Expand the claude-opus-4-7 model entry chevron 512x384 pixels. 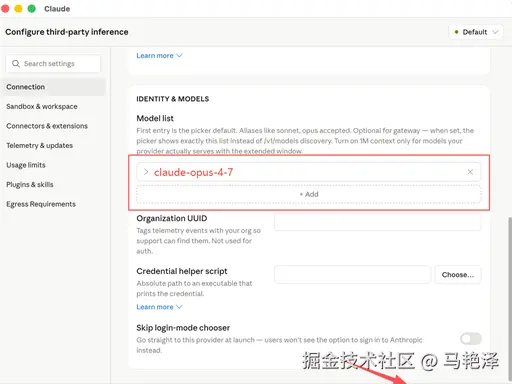(x=146, y=172)
